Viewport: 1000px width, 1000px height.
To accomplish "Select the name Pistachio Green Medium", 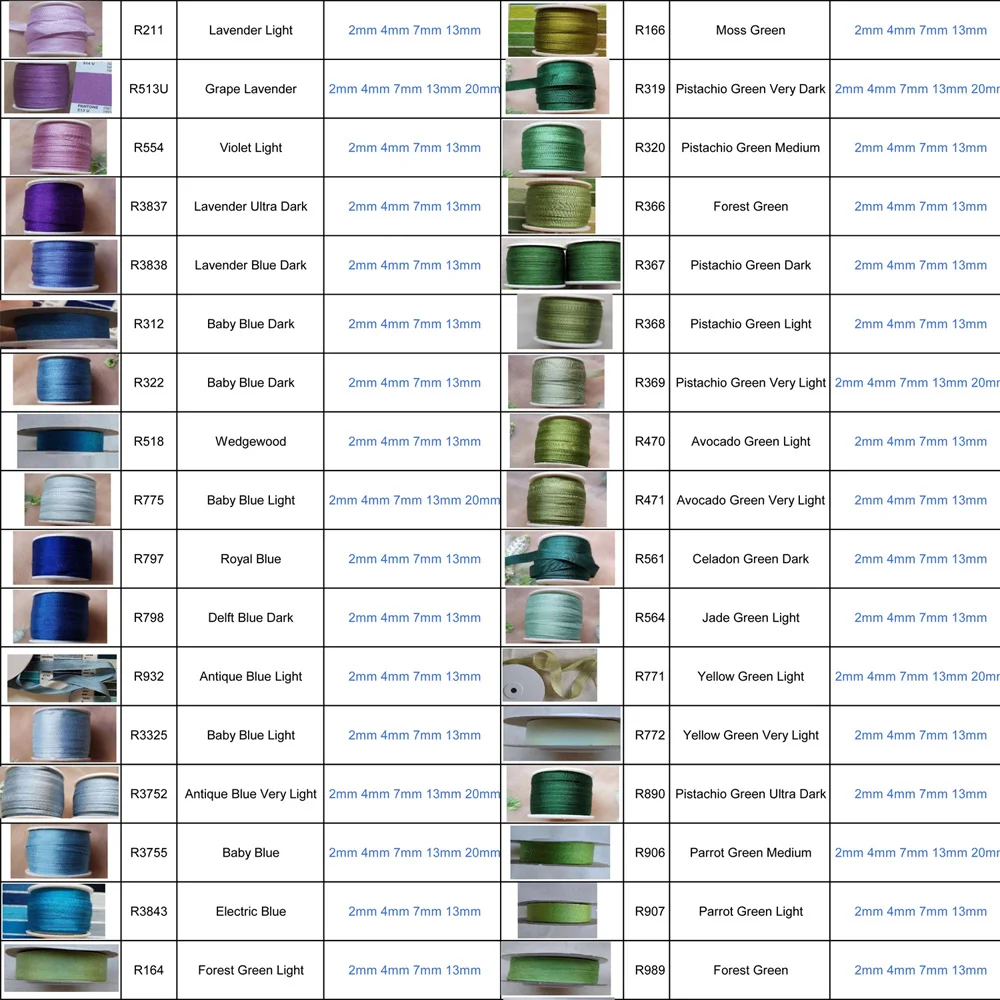I will 751,147.
